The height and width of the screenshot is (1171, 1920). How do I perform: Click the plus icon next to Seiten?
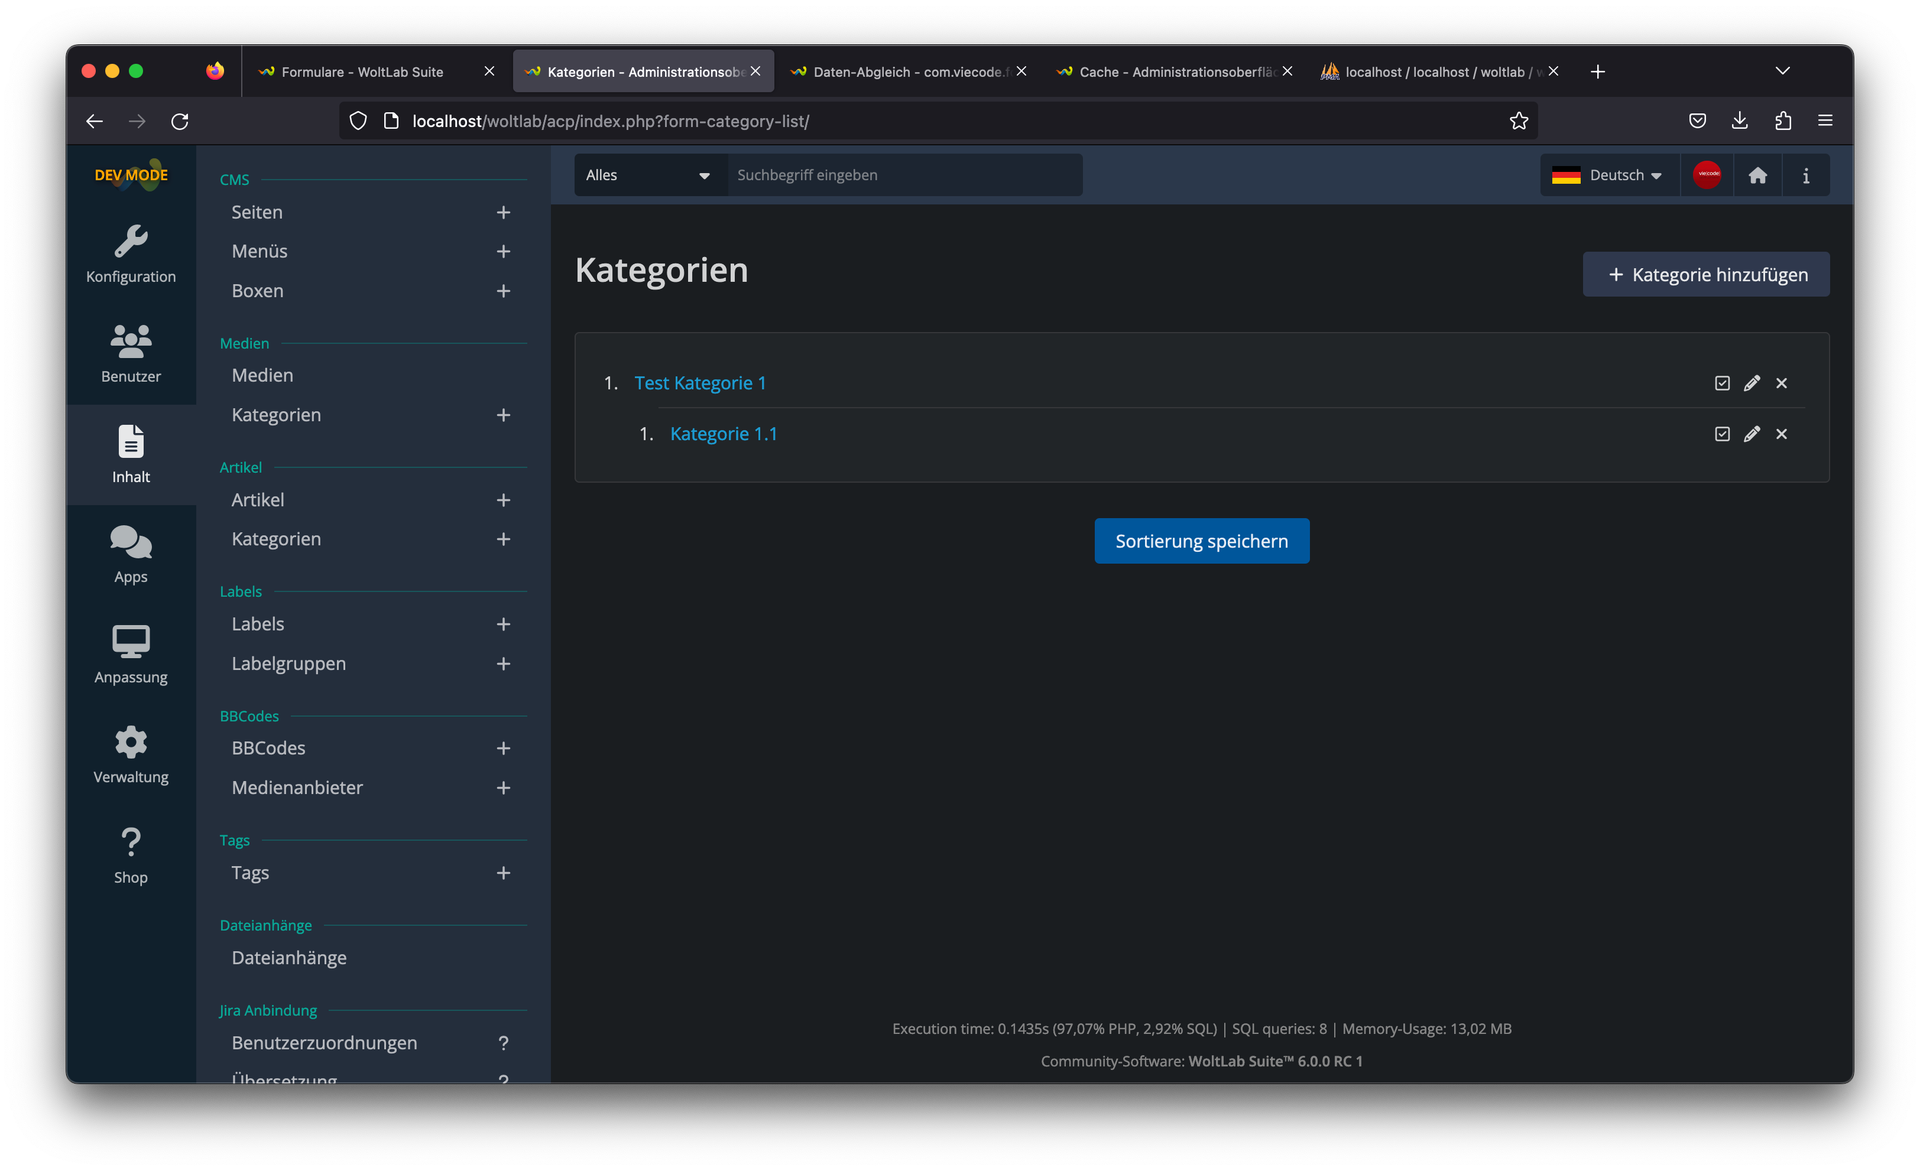click(503, 212)
